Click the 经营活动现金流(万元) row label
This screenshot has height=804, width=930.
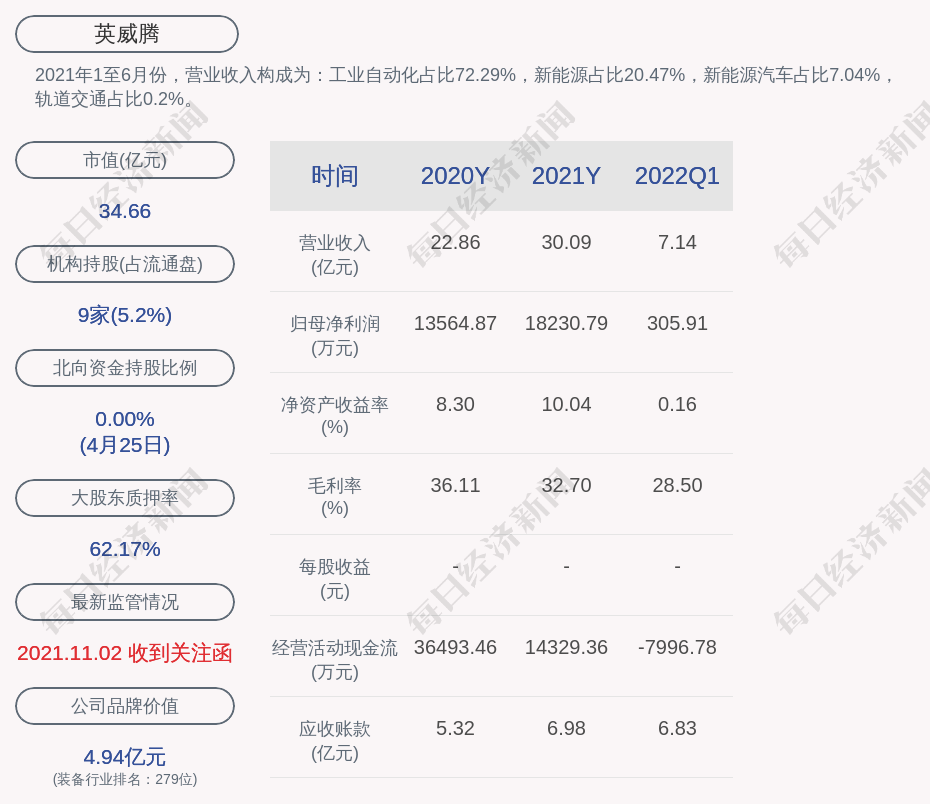click(x=335, y=660)
